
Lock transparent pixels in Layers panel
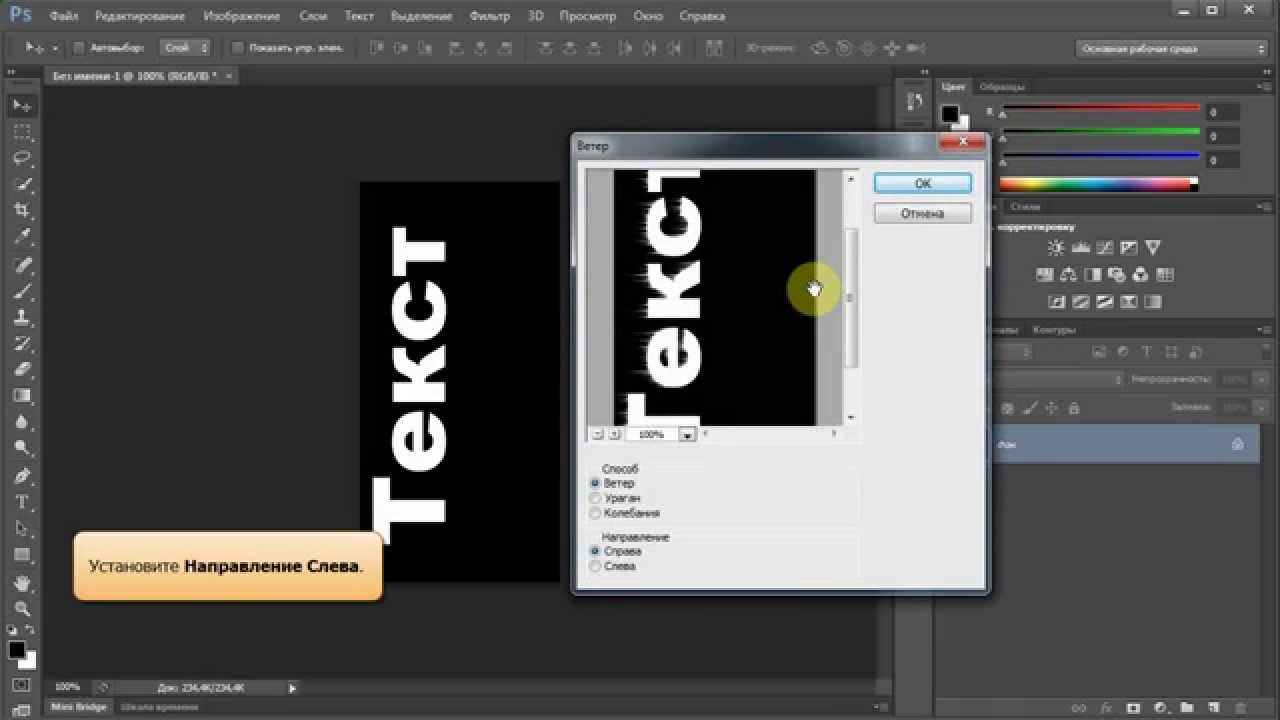coord(1007,408)
